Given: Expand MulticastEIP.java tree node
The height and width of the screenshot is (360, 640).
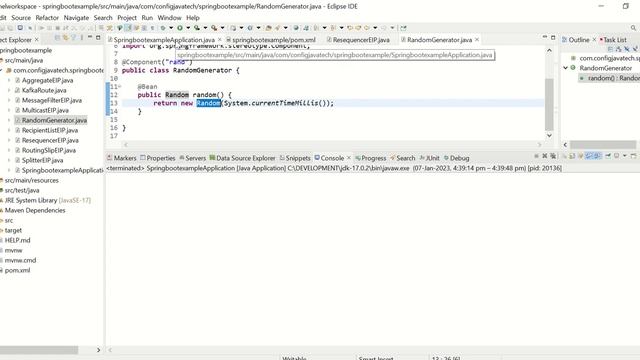Looking at the screenshot, I should pyautogui.click(x=9, y=110).
